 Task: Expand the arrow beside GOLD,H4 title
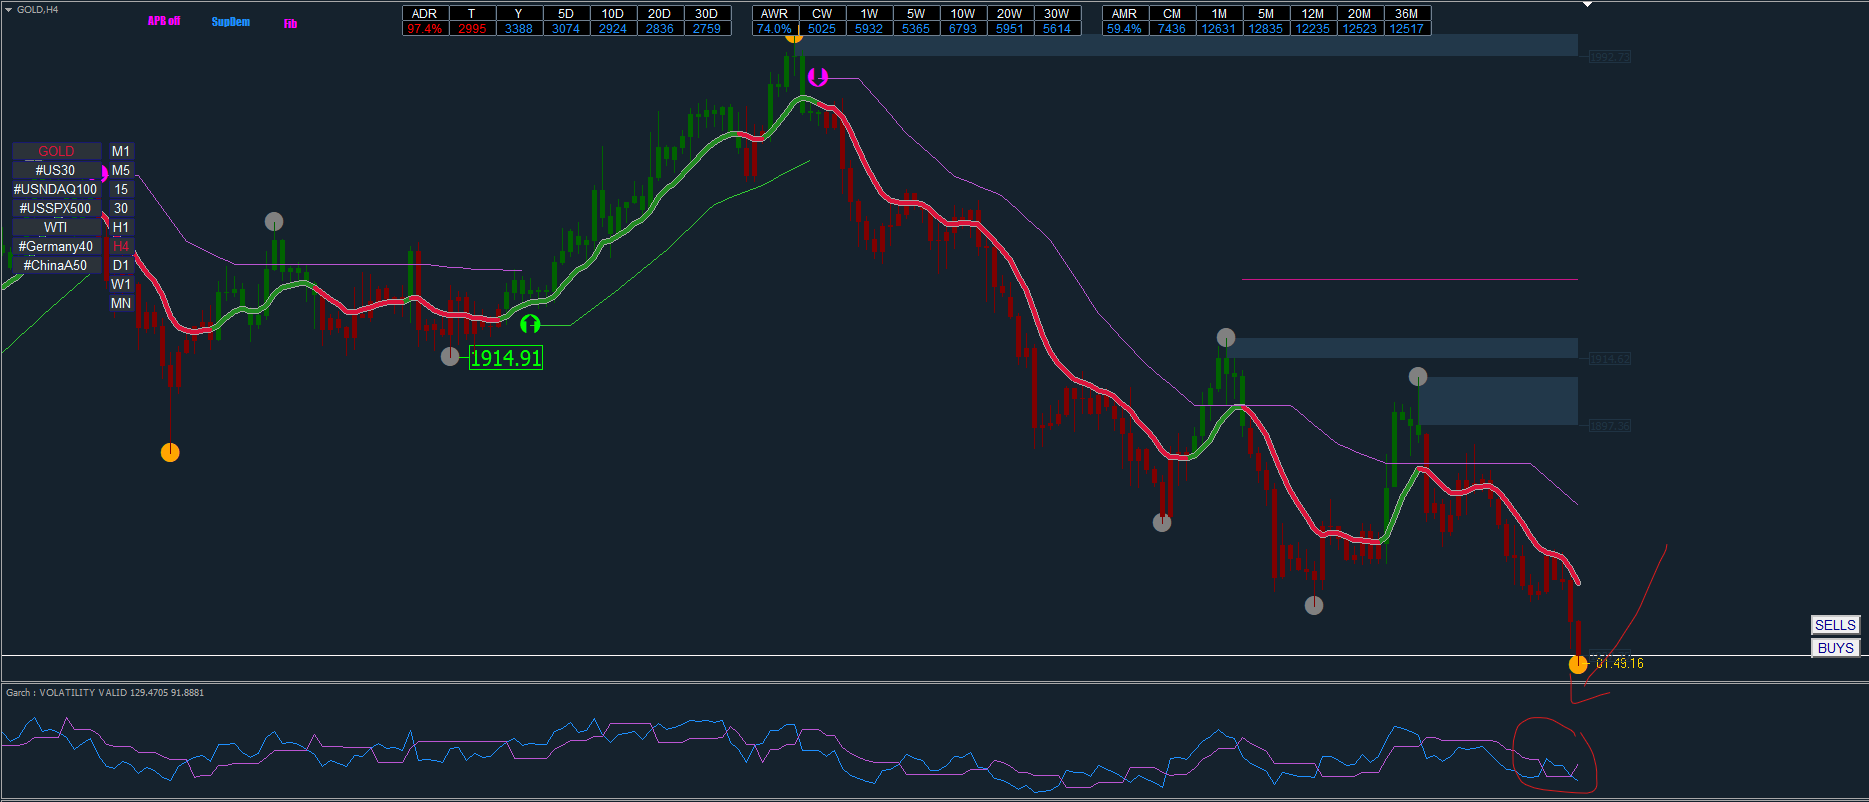pyautogui.click(x=8, y=9)
